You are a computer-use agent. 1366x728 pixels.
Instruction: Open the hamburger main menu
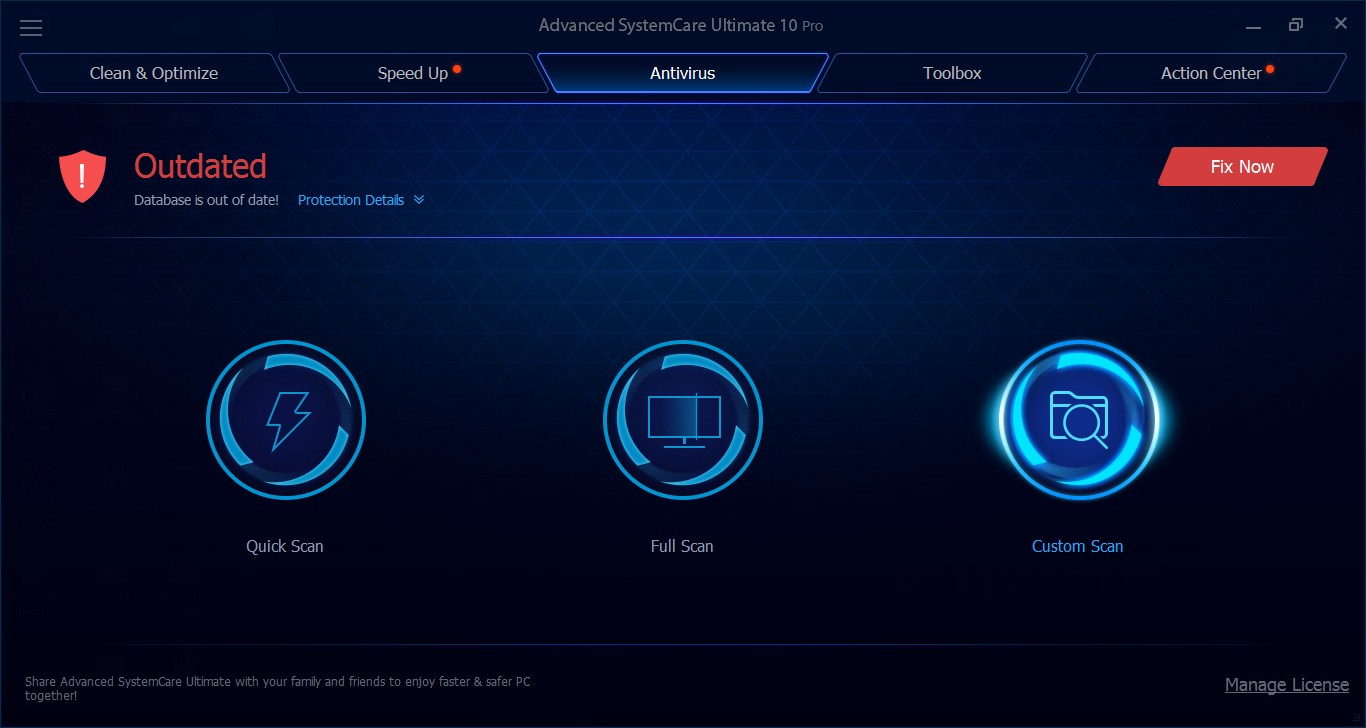pos(31,26)
